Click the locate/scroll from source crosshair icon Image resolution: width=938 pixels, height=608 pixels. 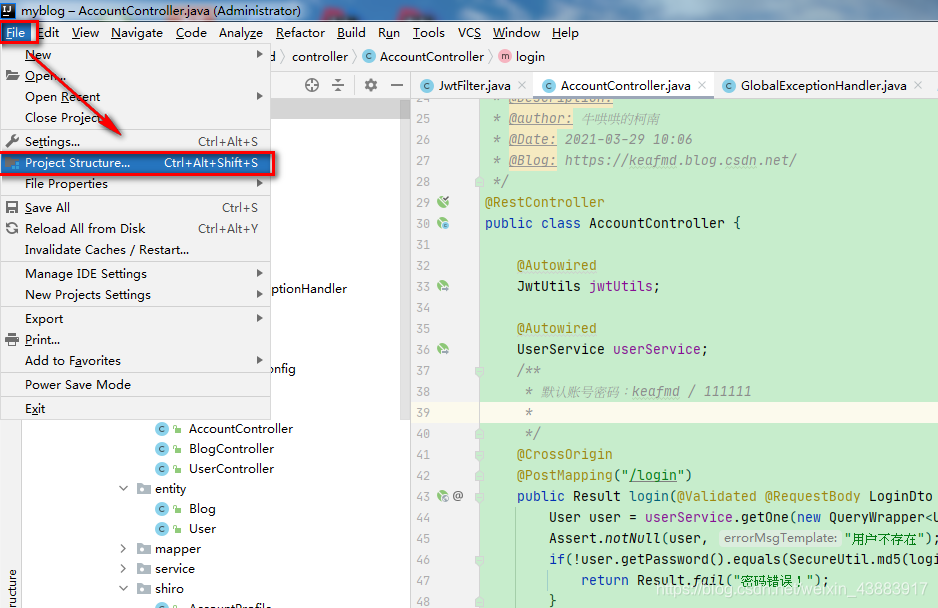click(312, 85)
